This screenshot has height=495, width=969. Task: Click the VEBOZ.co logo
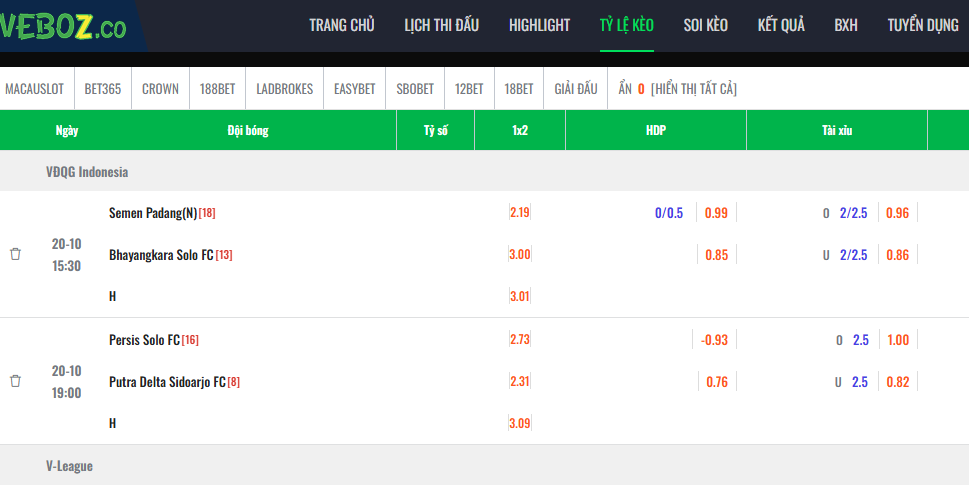tap(64, 26)
